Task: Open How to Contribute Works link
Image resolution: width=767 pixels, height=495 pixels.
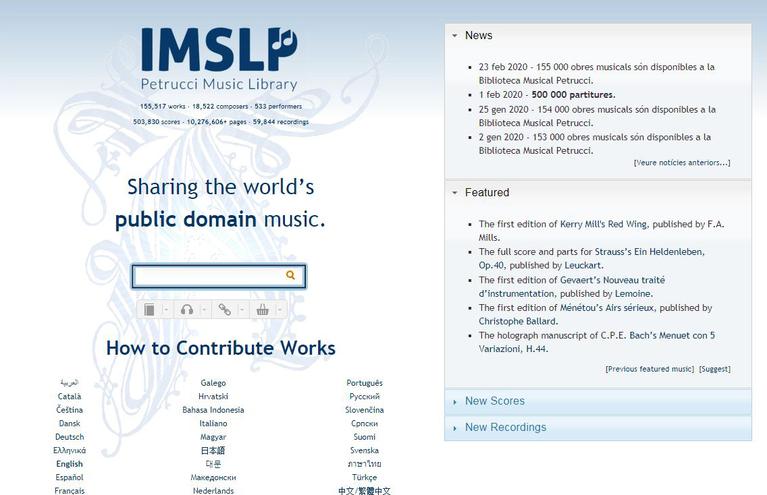Action: (x=221, y=348)
